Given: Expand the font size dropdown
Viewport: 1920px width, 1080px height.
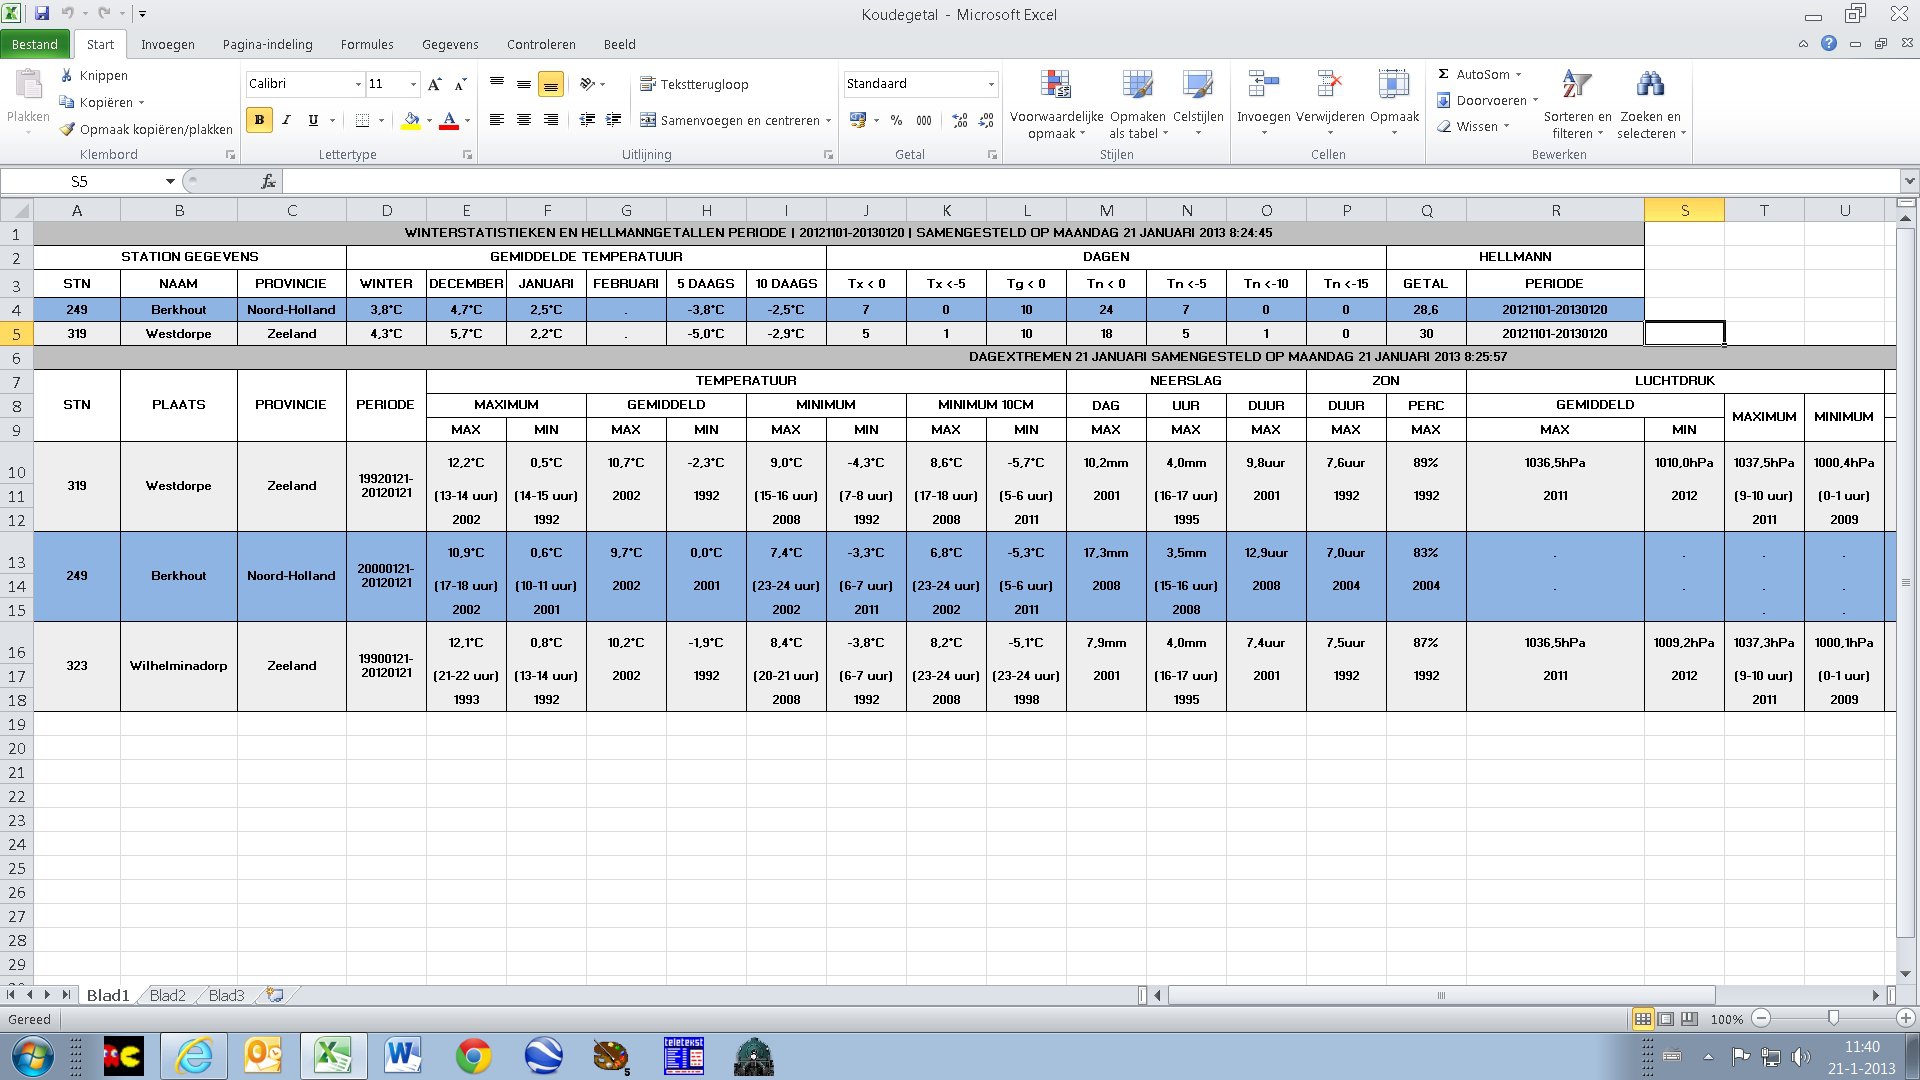Looking at the screenshot, I should click(413, 84).
